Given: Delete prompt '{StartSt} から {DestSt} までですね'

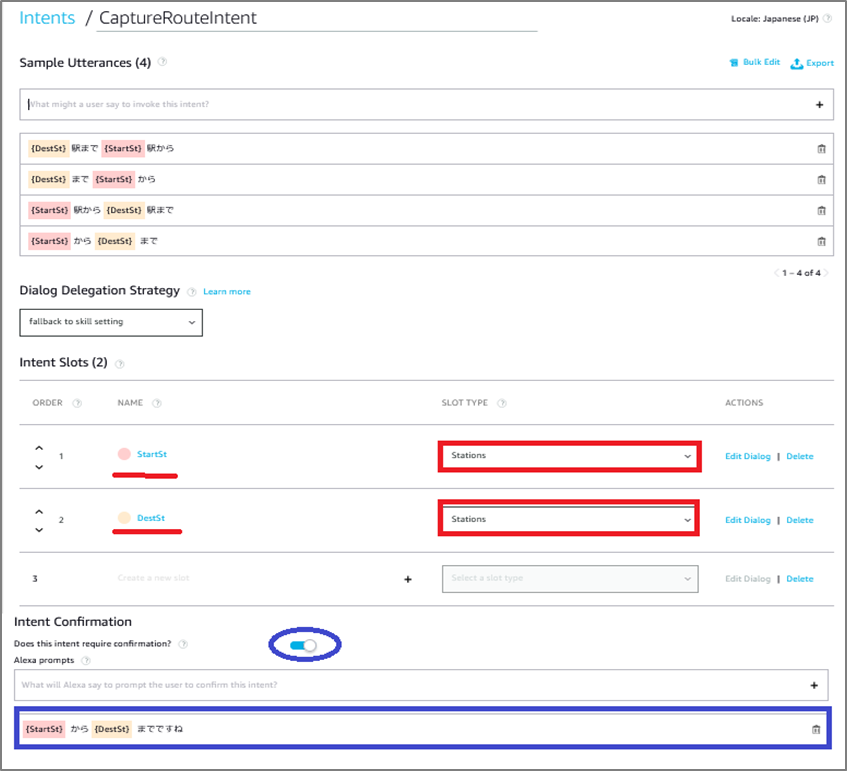Looking at the screenshot, I should [x=816, y=729].
